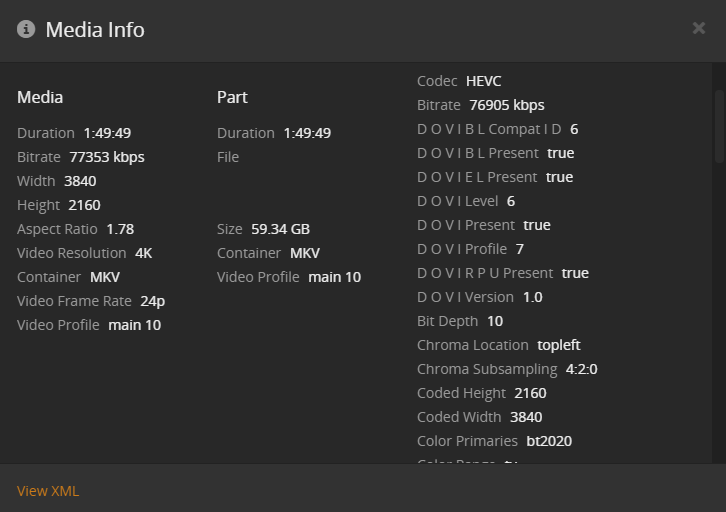
Task: Select the File label under Part
Action: point(228,157)
